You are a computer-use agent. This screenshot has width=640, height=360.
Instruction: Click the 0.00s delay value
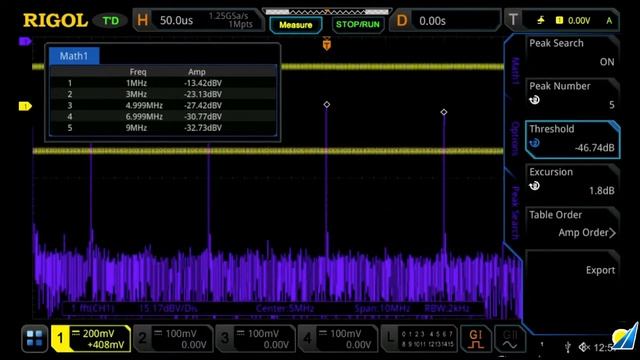pos(432,21)
